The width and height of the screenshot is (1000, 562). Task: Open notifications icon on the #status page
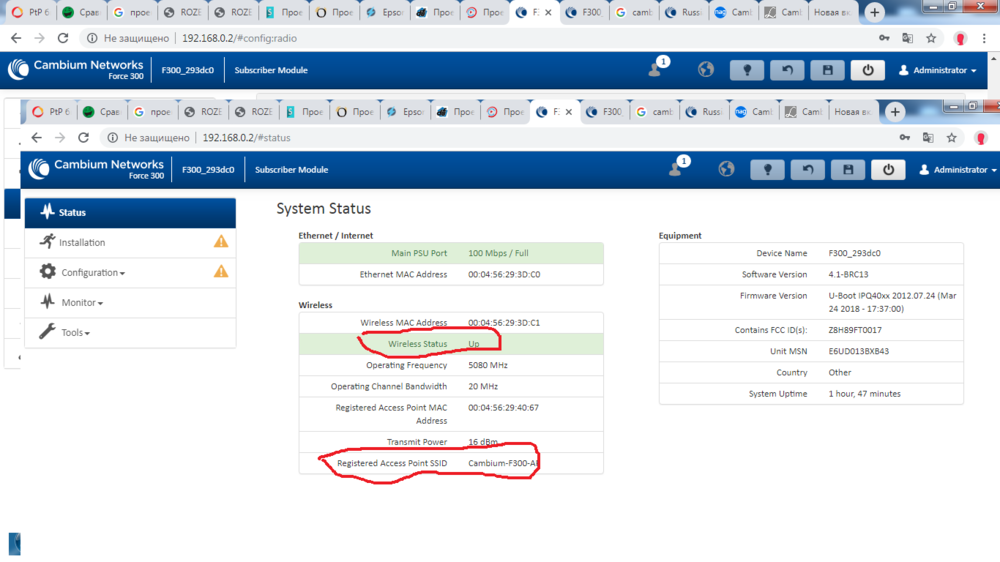coord(677,169)
